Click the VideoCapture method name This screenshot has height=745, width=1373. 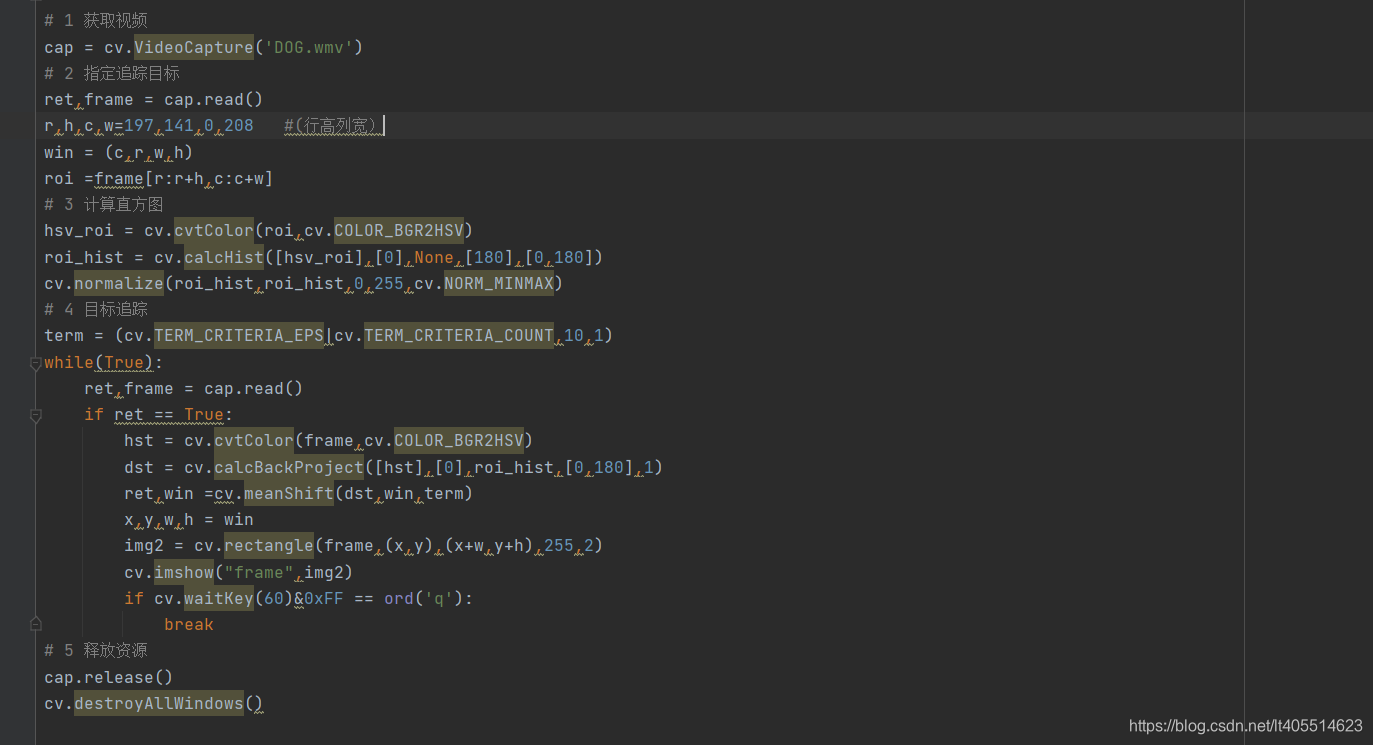[194, 47]
